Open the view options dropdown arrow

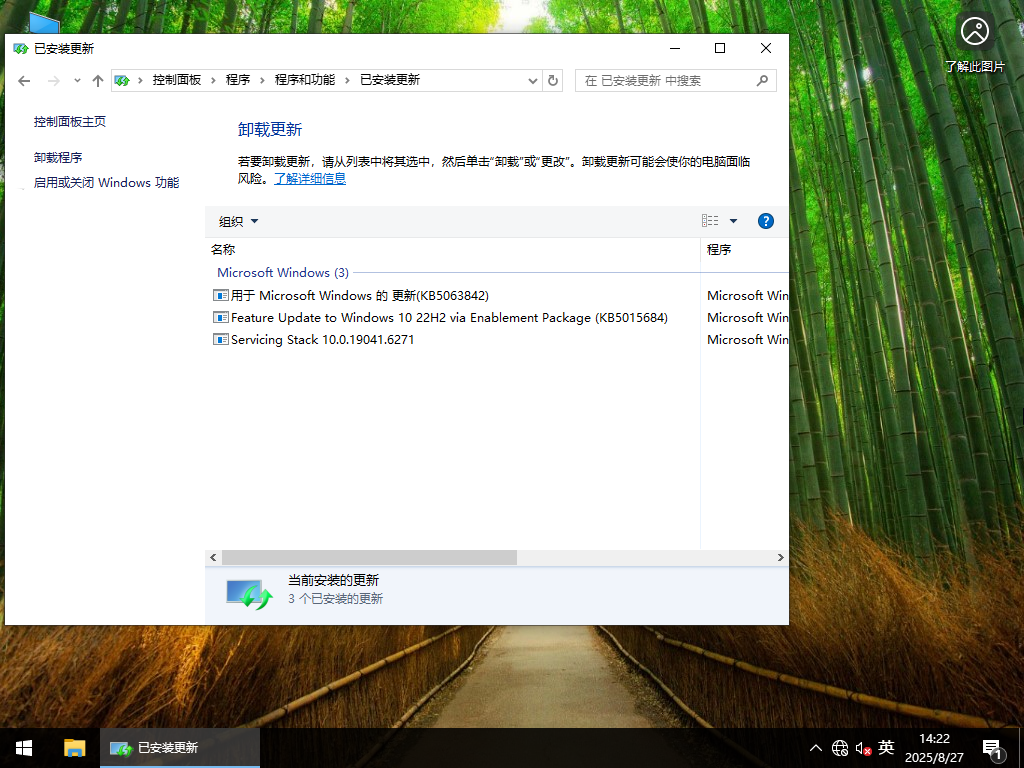(733, 221)
